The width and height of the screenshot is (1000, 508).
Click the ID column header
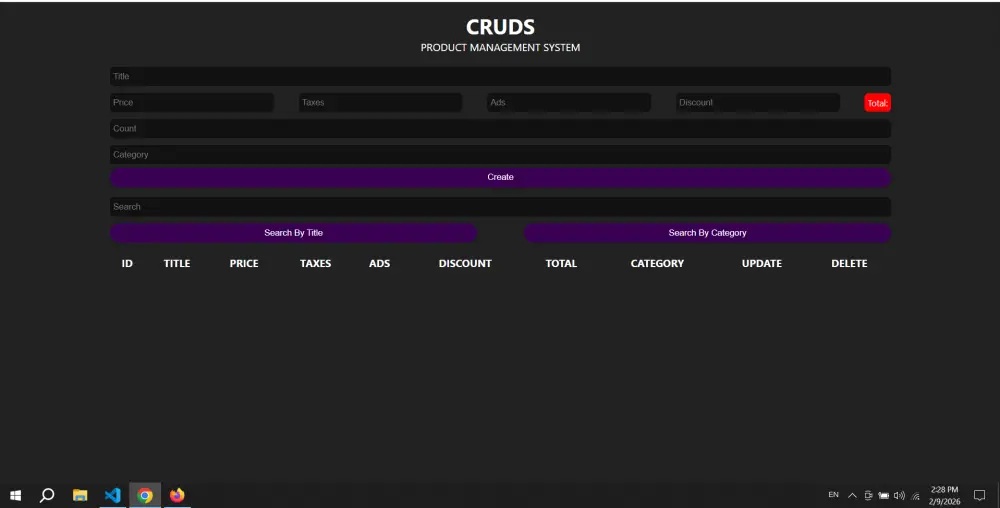127,263
